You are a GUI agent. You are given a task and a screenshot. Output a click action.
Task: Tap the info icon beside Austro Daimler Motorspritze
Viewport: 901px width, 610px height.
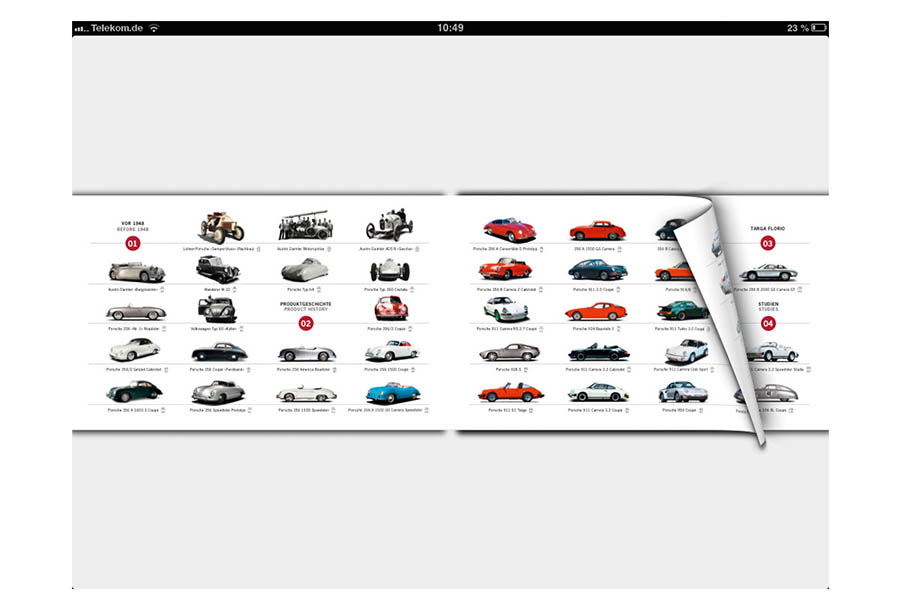[x=329, y=249]
